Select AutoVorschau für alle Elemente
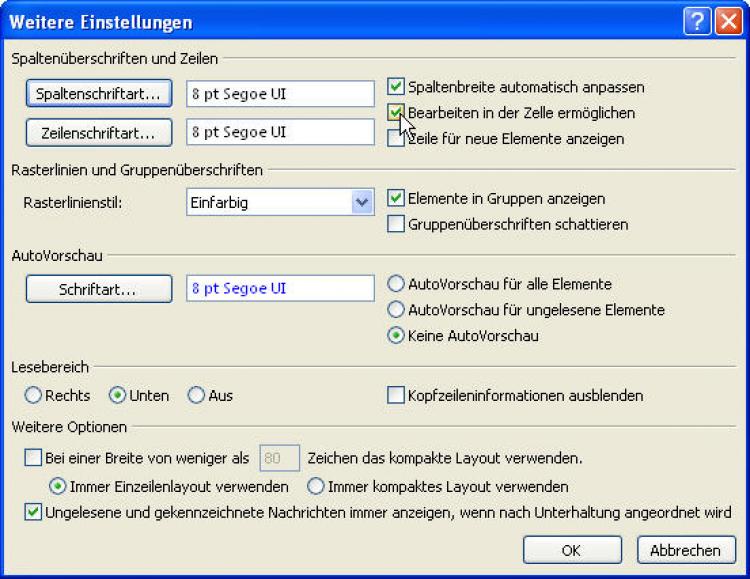The image size is (750, 579). (x=396, y=284)
